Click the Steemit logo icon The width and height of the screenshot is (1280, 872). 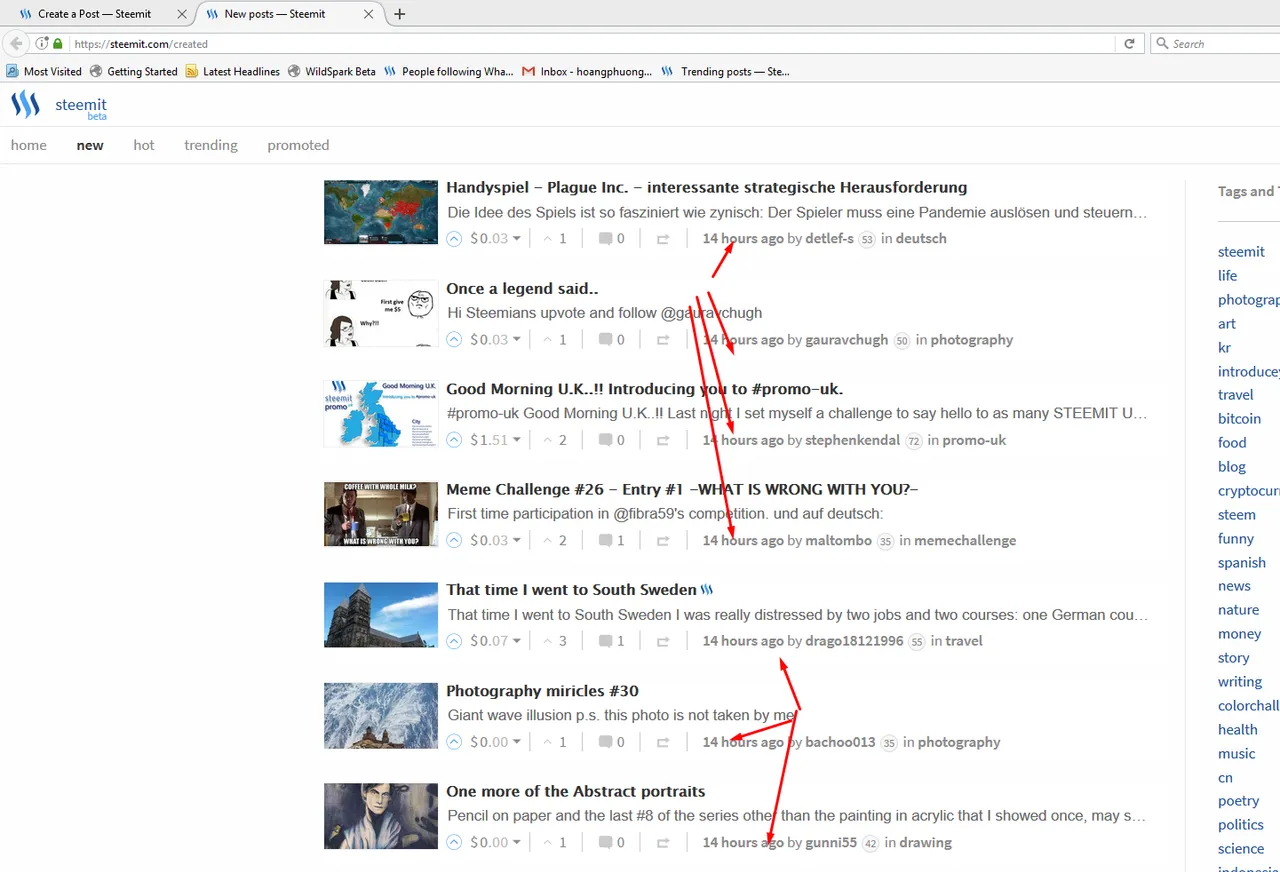(26, 104)
